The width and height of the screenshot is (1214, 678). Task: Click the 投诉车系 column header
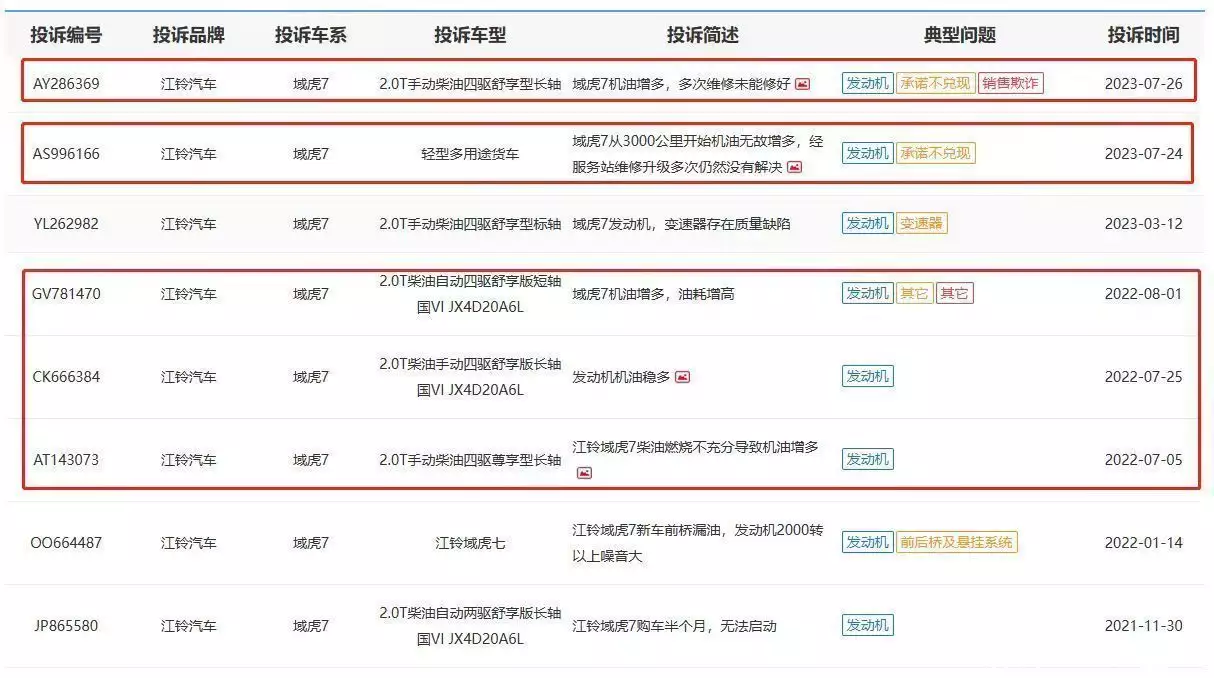[311, 35]
